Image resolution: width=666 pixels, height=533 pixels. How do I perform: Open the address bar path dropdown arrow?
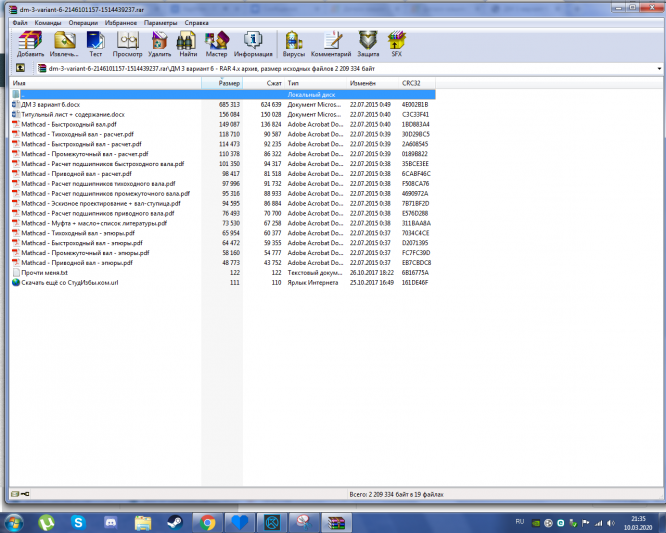pyautogui.click(x=659, y=68)
